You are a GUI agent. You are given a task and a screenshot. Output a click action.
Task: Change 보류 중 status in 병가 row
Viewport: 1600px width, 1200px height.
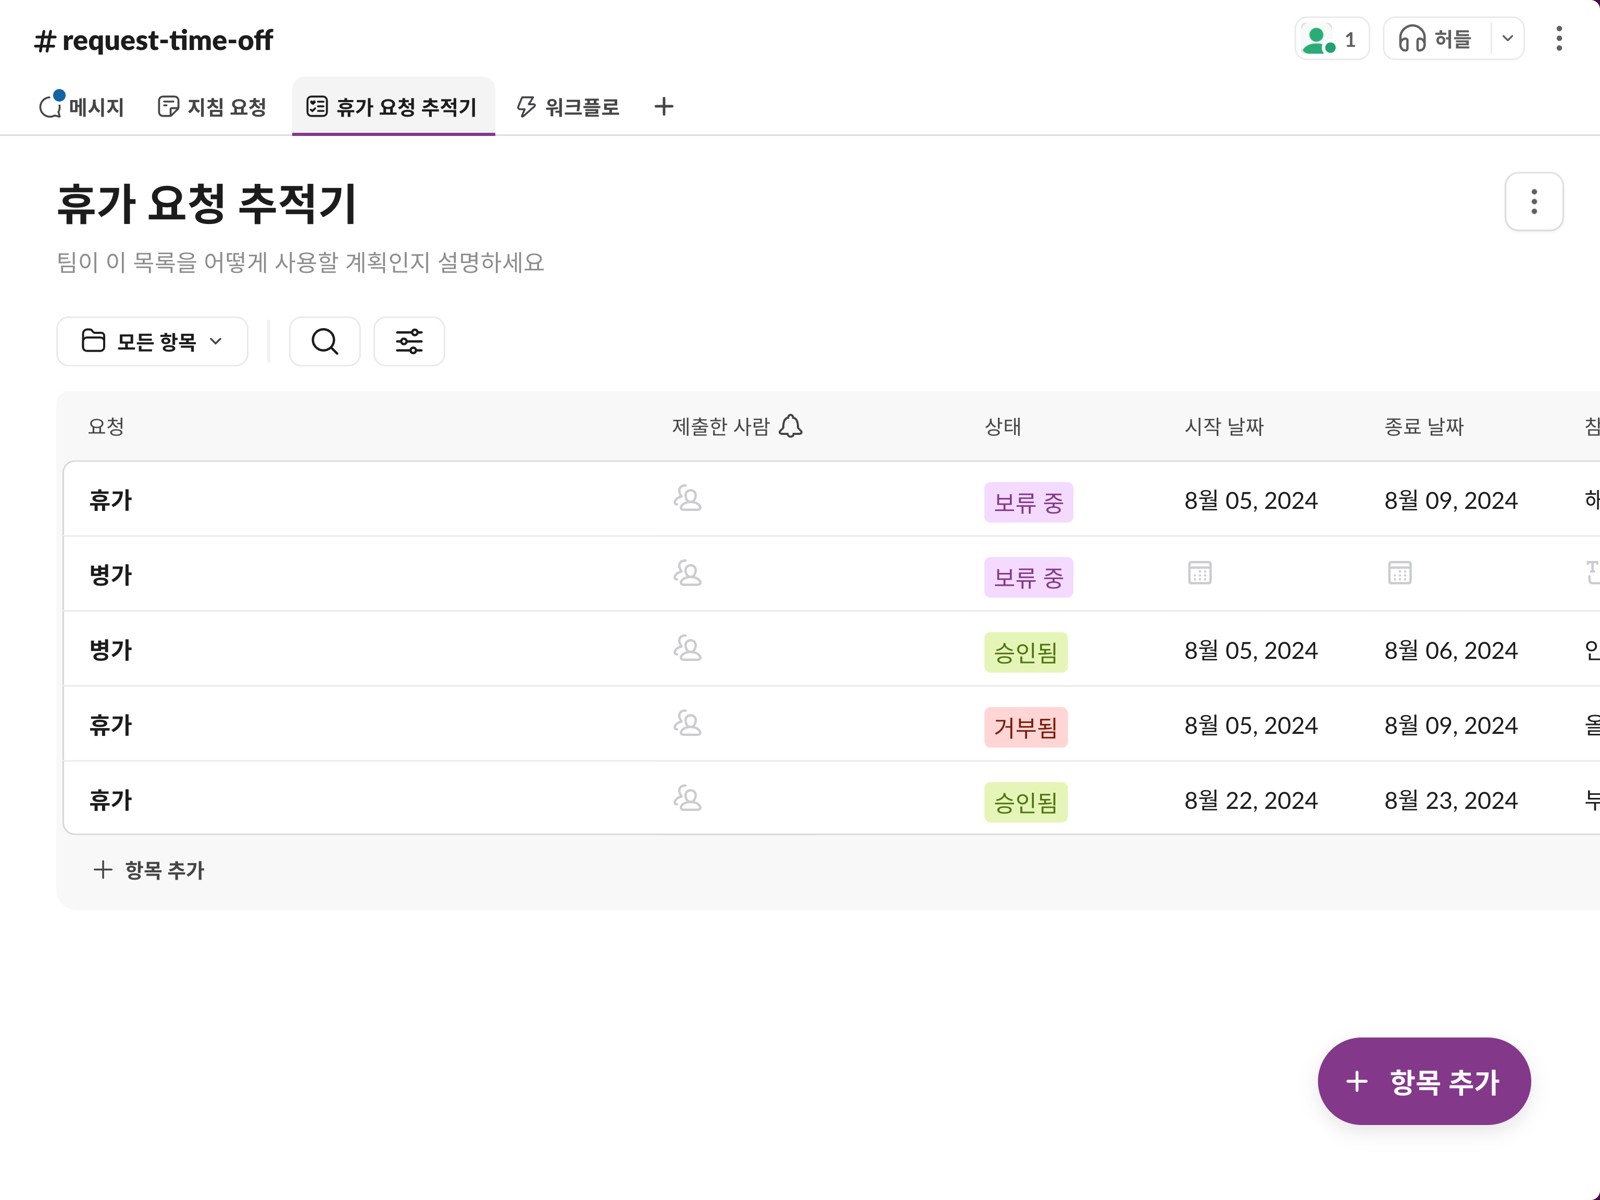pos(1028,577)
